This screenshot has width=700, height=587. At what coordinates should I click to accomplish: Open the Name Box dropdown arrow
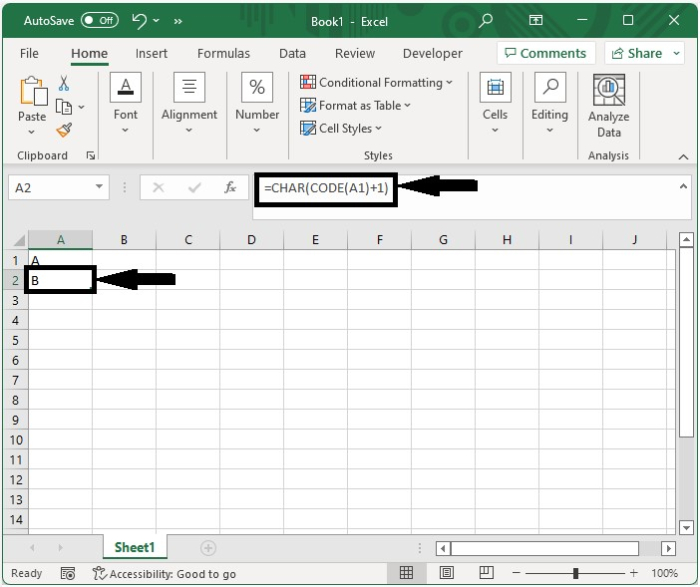coord(99,187)
